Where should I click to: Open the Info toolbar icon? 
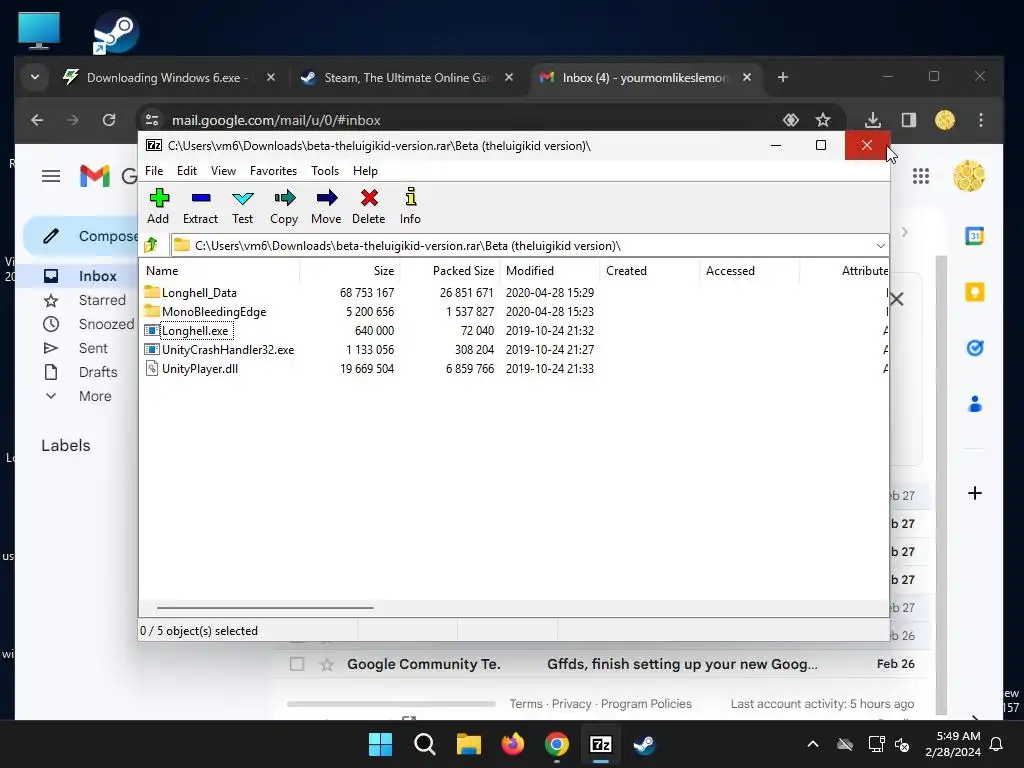[410, 206]
